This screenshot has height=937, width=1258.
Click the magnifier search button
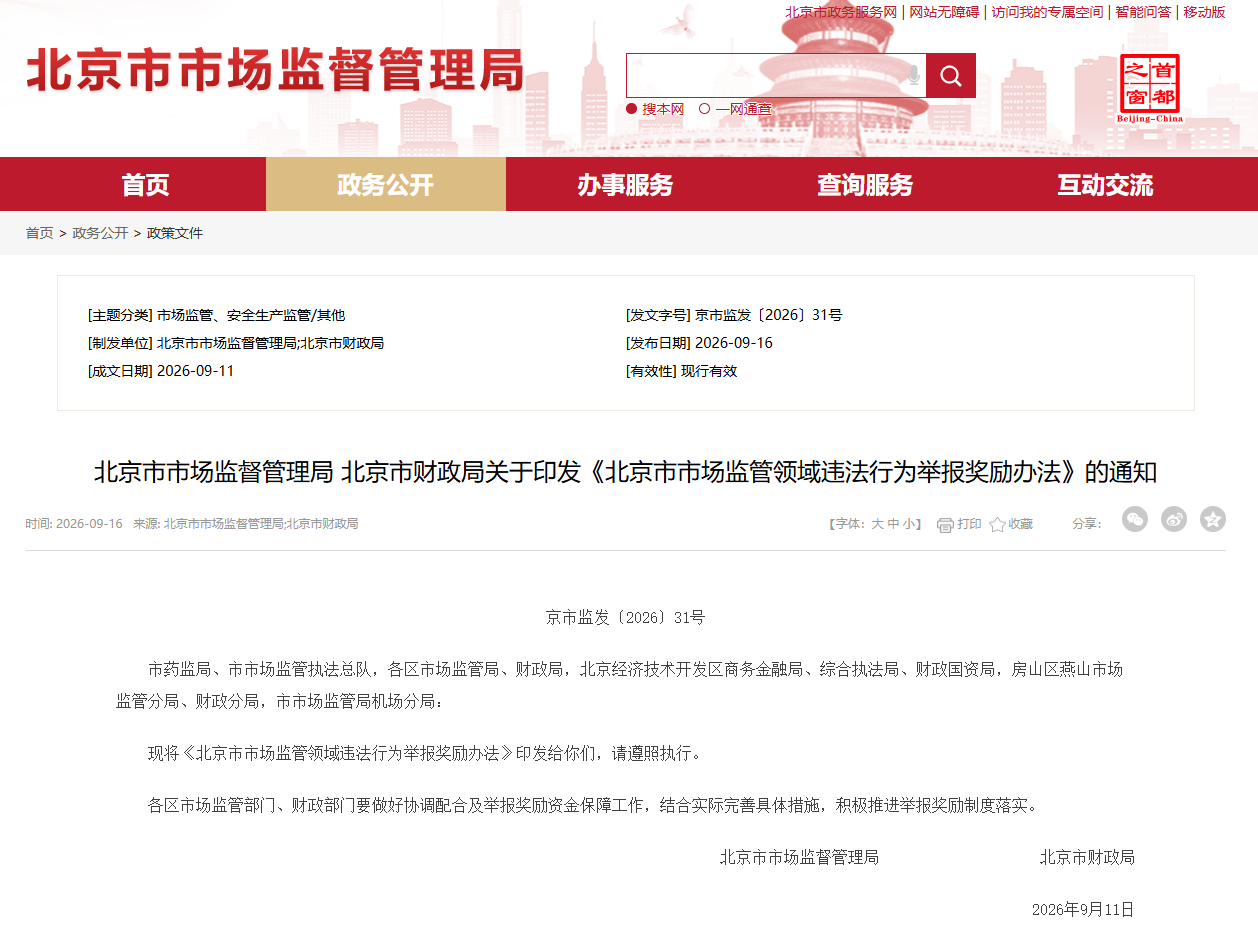point(950,76)
